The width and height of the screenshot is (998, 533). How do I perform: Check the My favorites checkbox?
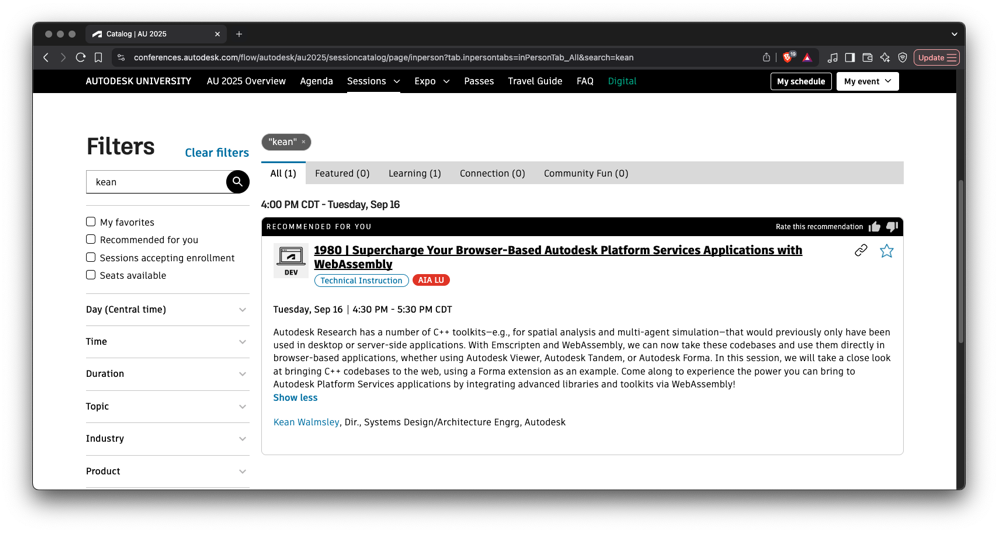[x=91, y=222]
